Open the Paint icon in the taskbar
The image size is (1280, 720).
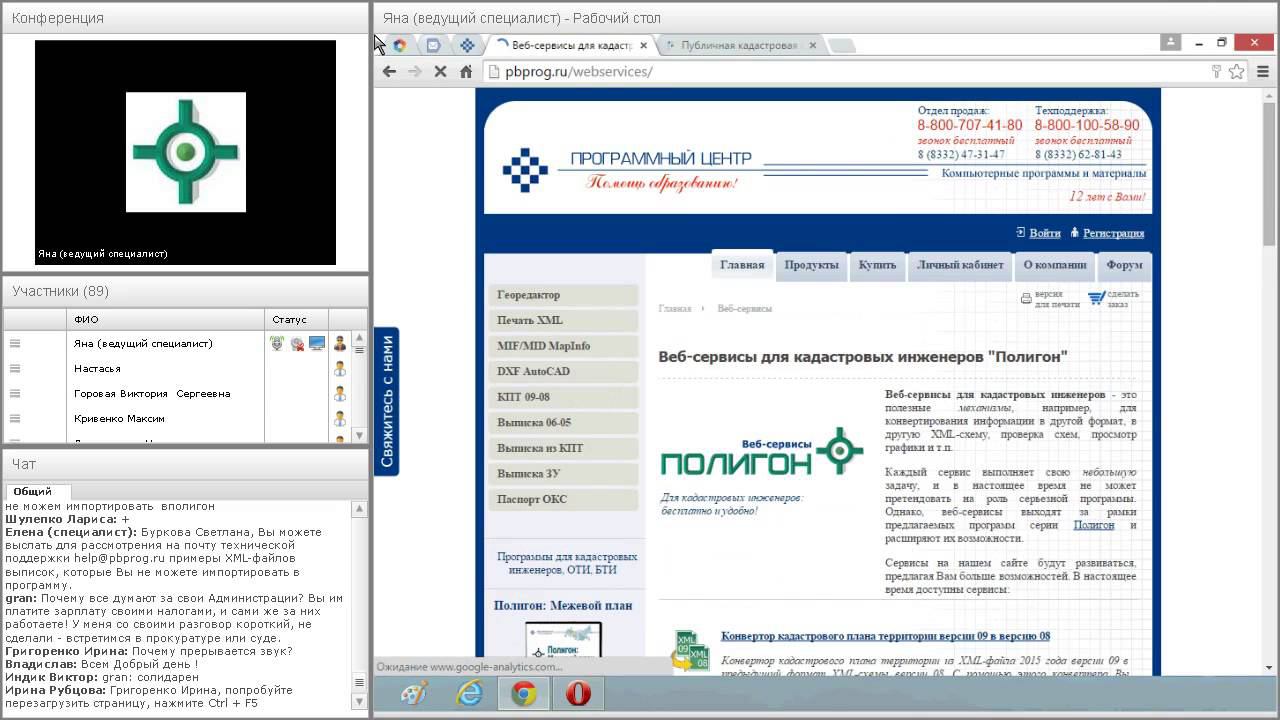414,694
